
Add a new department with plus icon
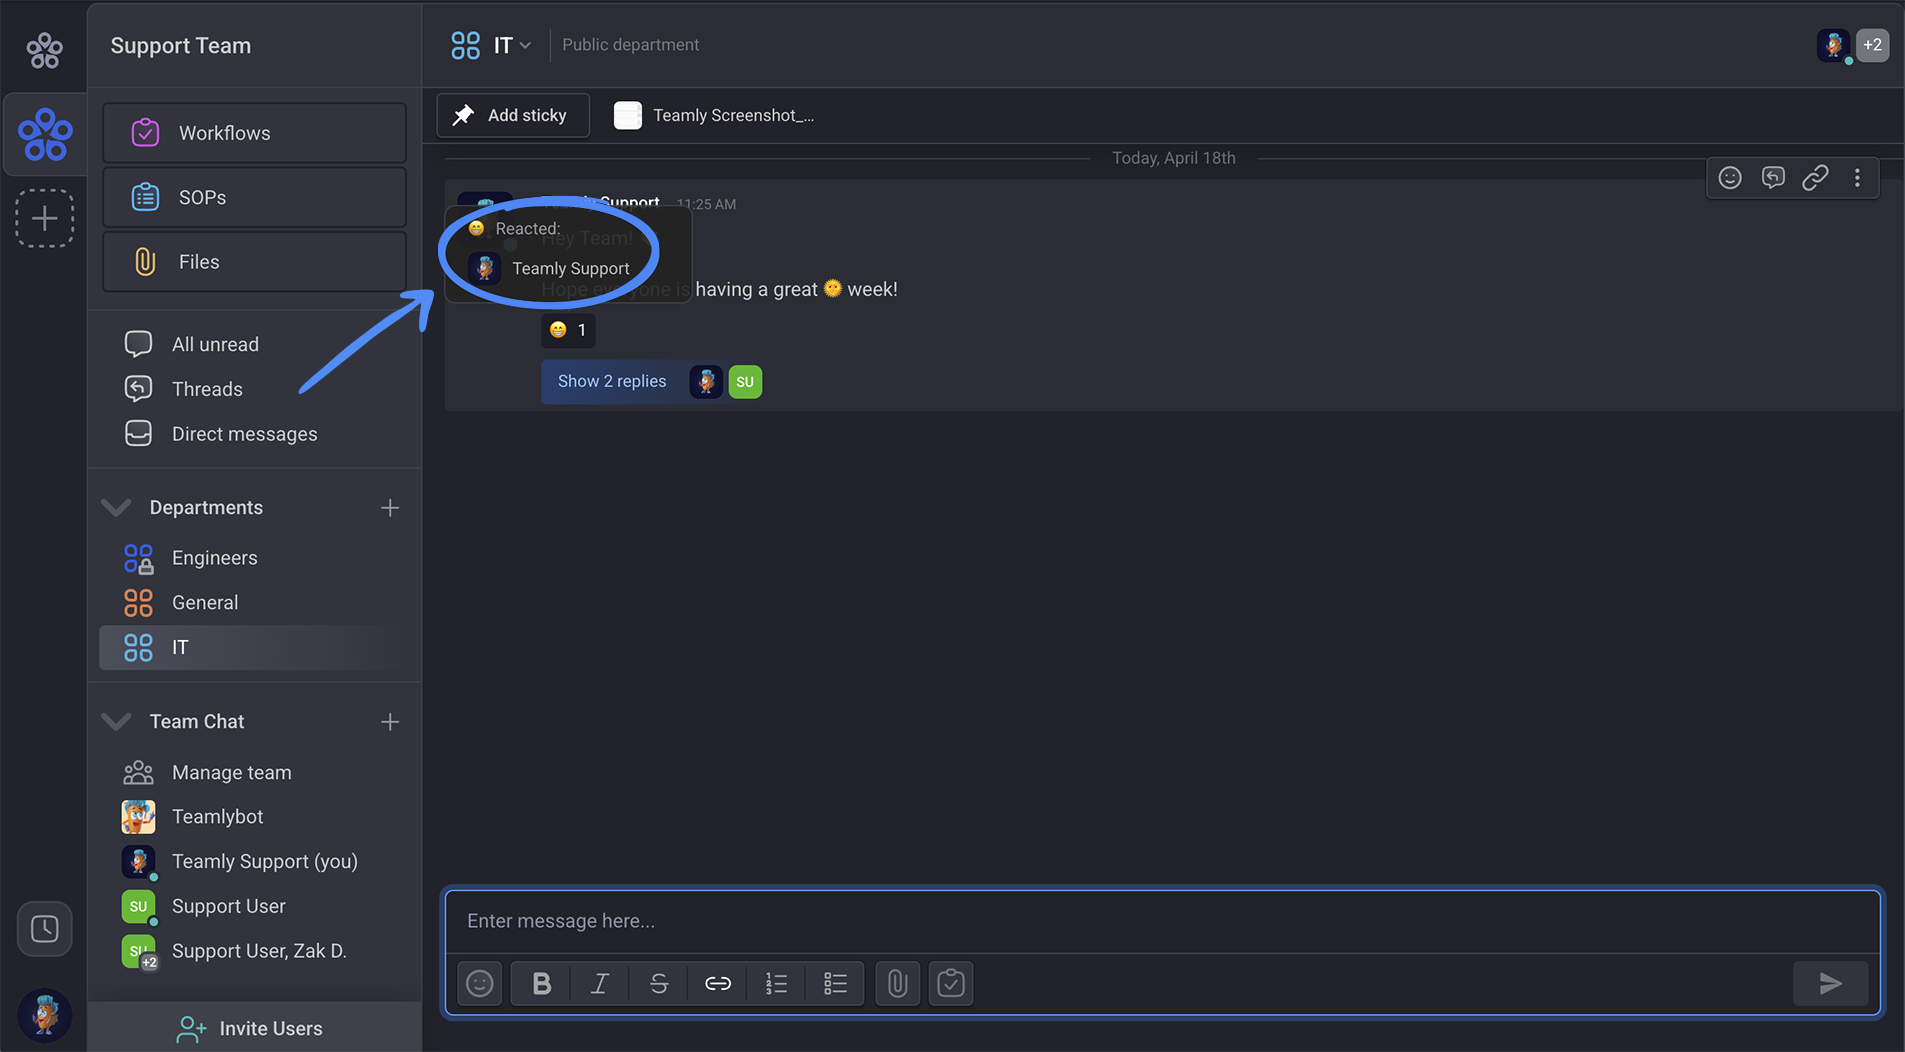[390, 508]
